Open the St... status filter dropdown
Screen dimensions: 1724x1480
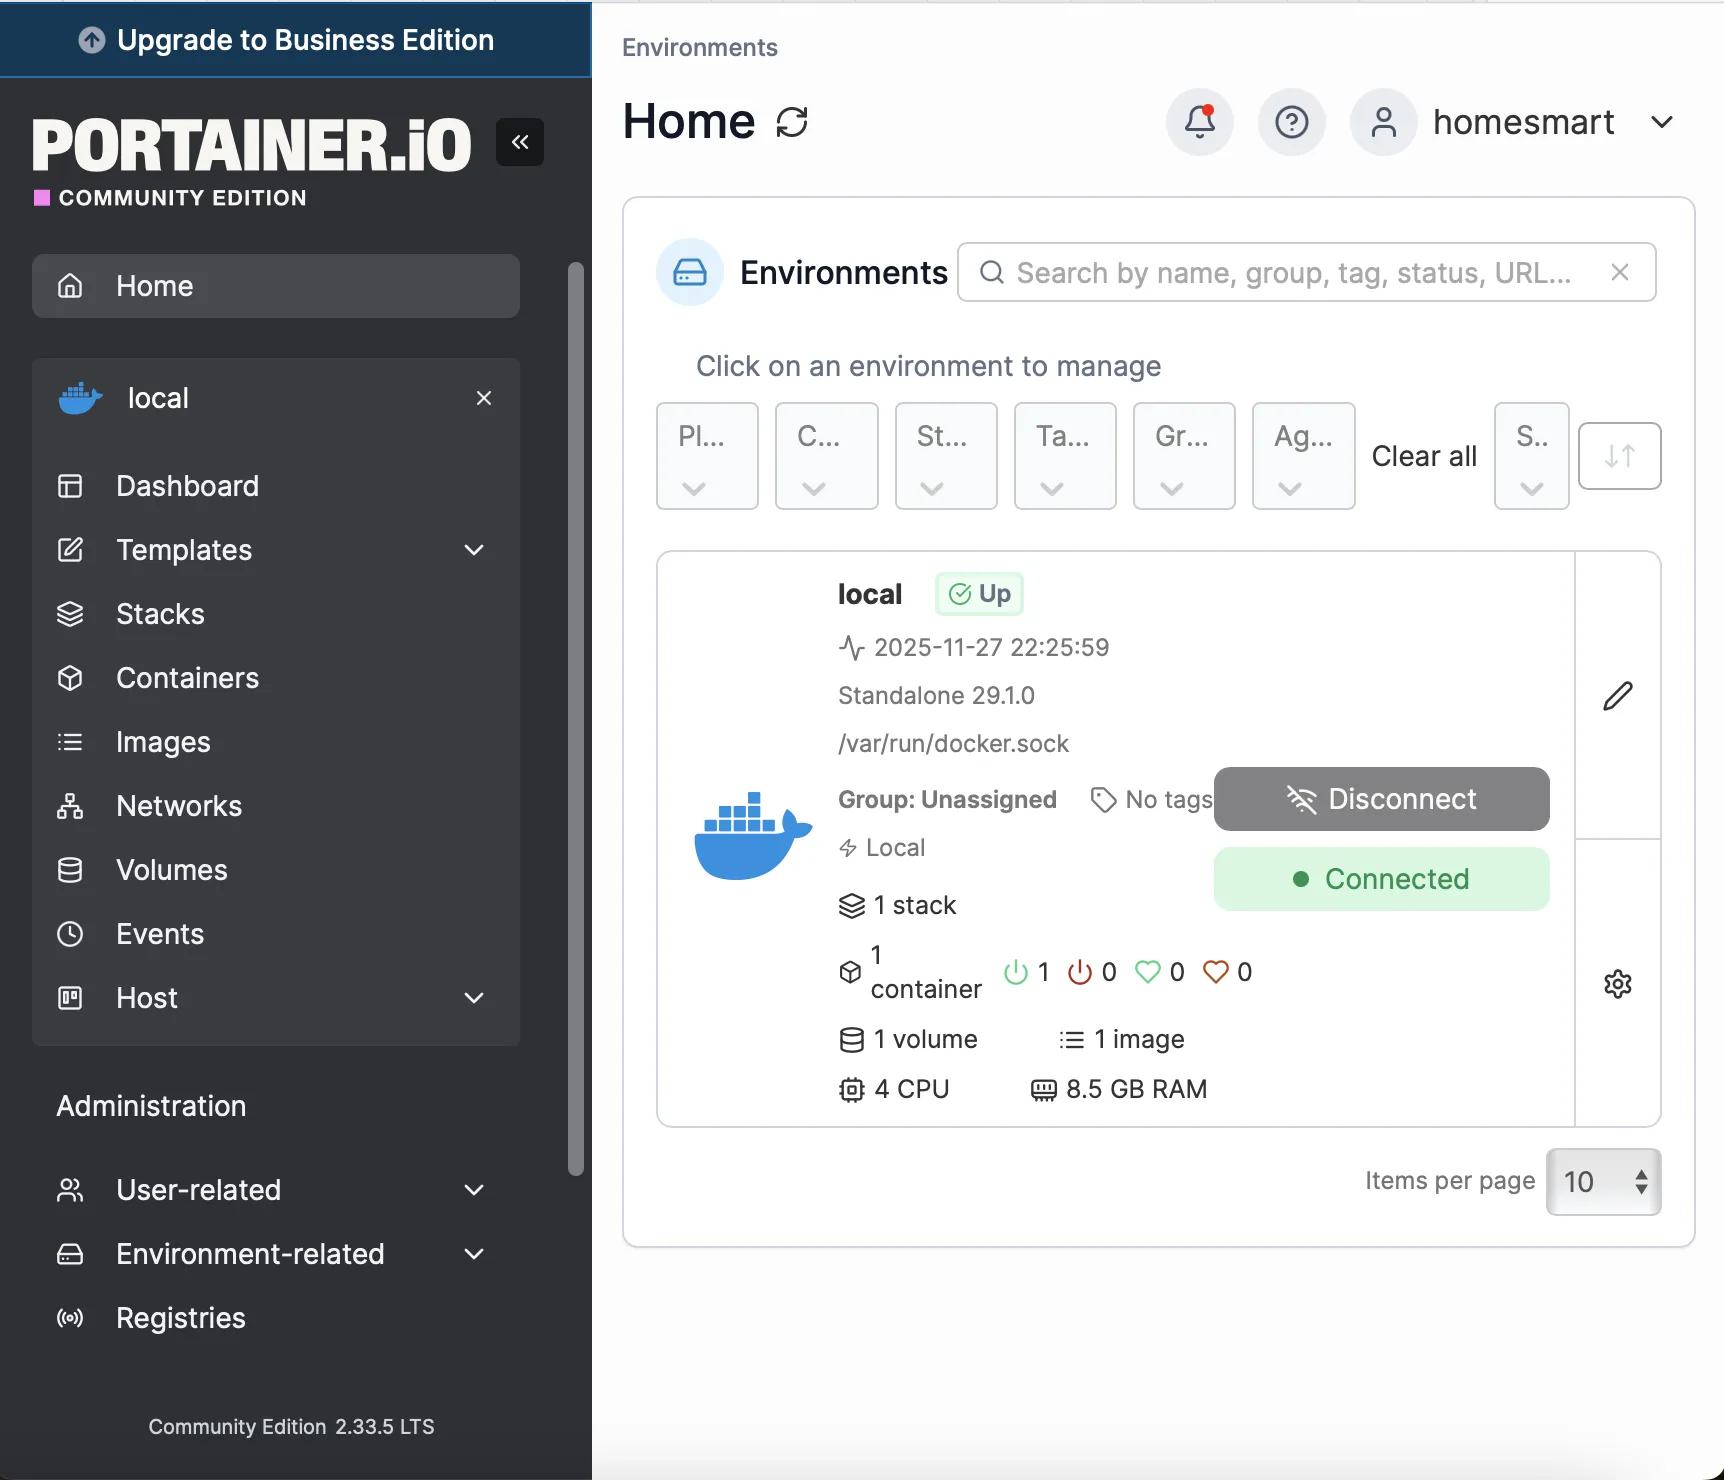point(946,456)
